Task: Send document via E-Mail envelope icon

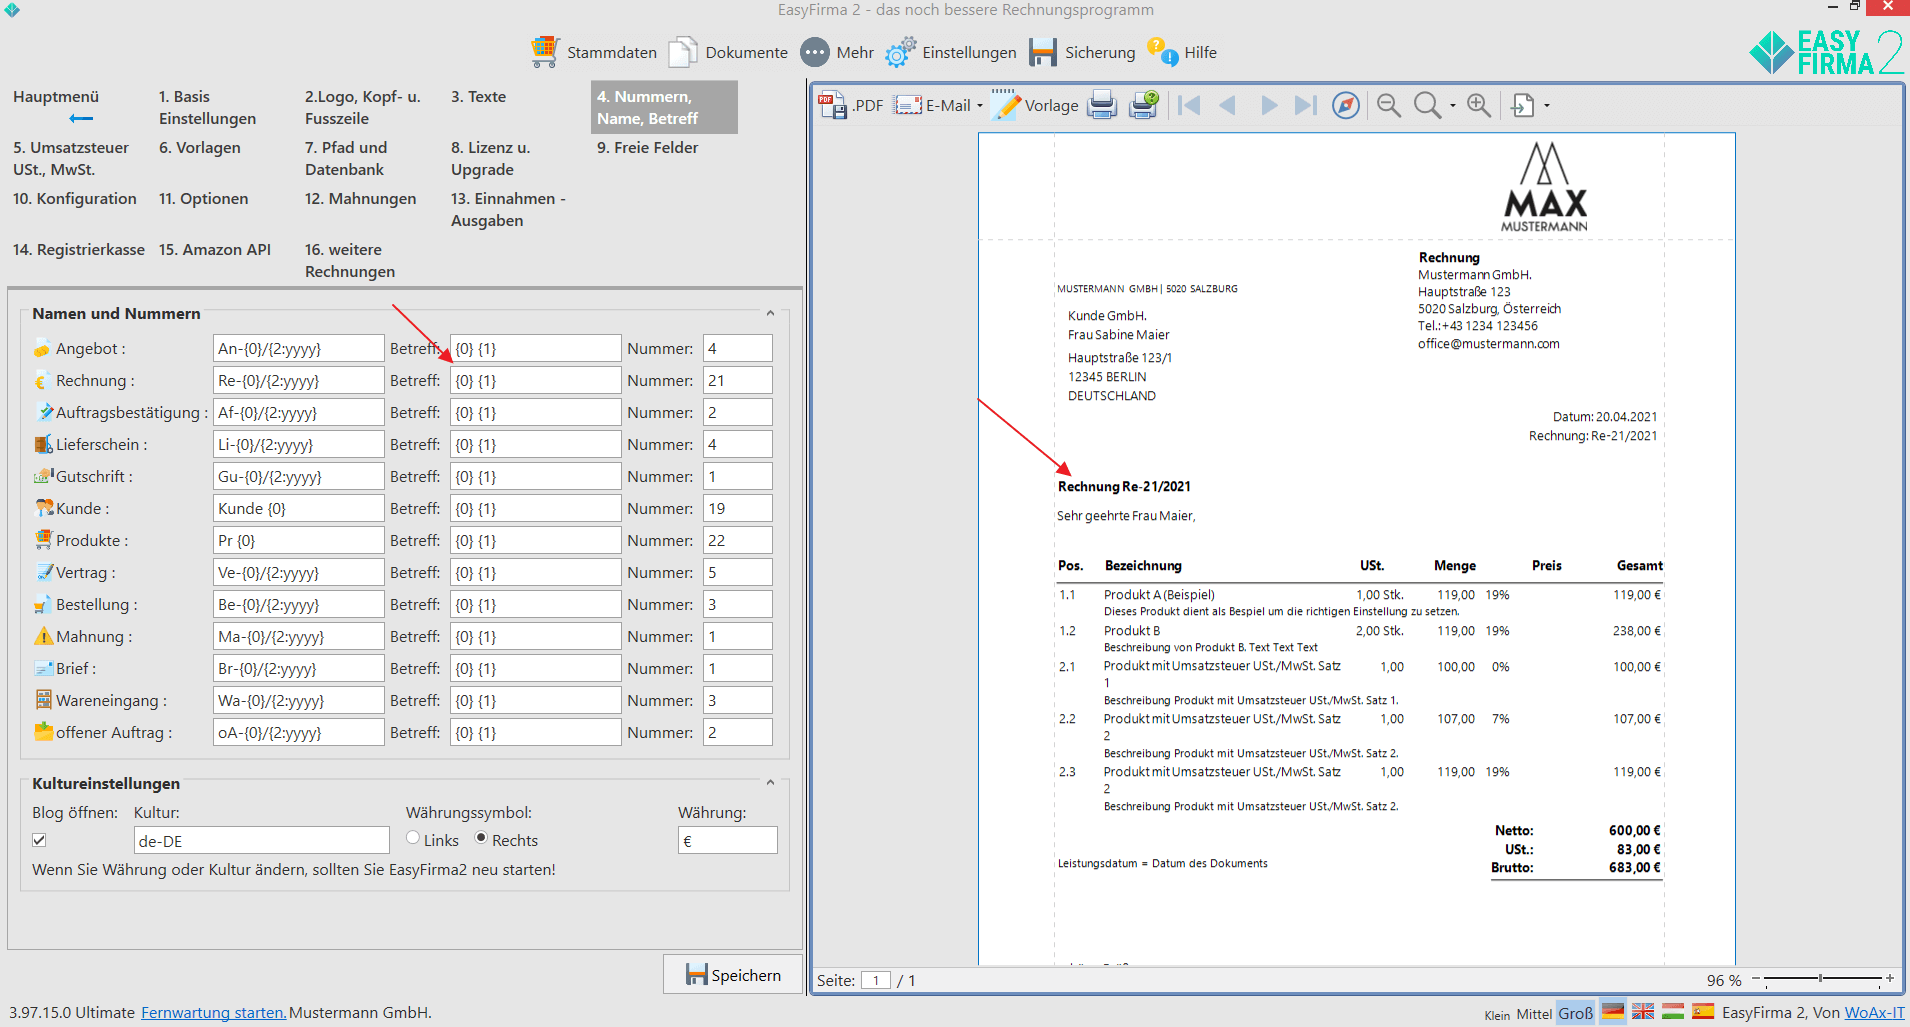Action: coord(908,105)
